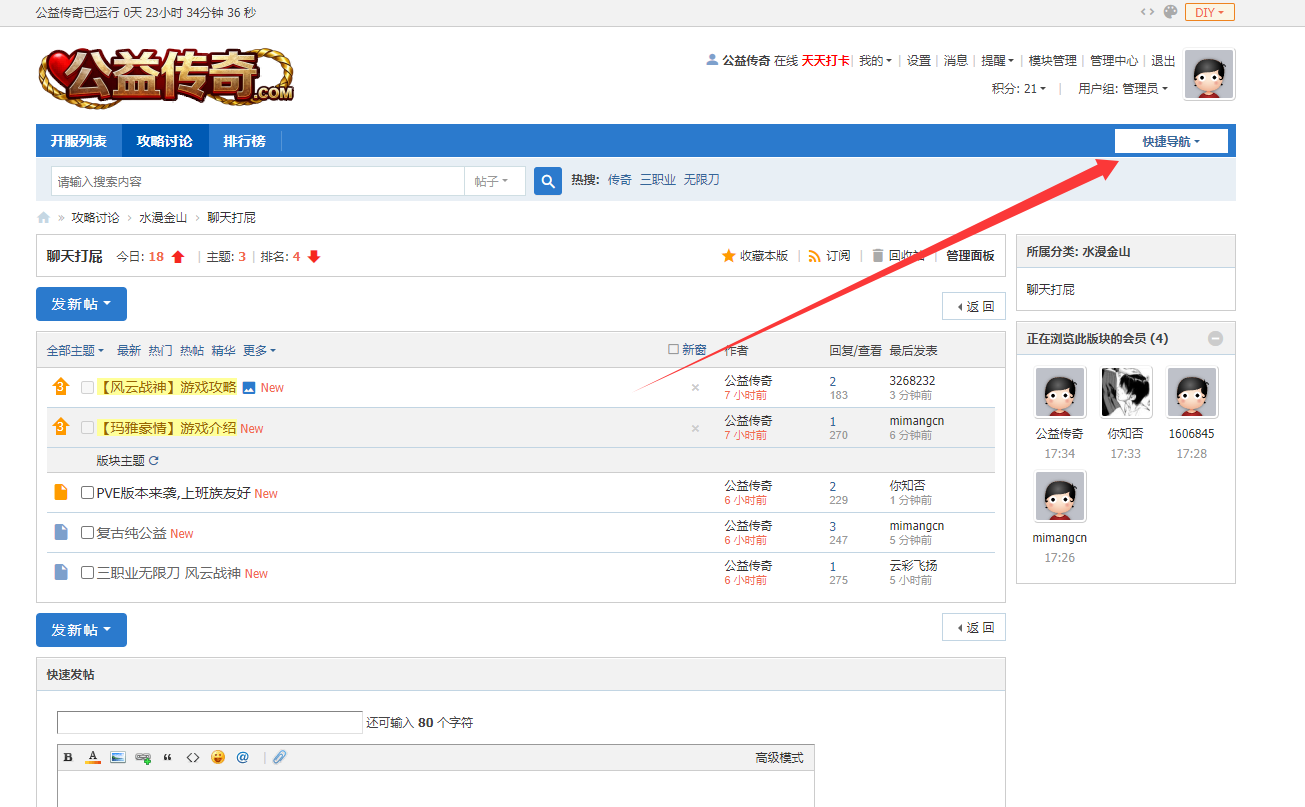Click the attachment paperclip icon
This screenshot has height=807, width=1305.
[280, 758]
